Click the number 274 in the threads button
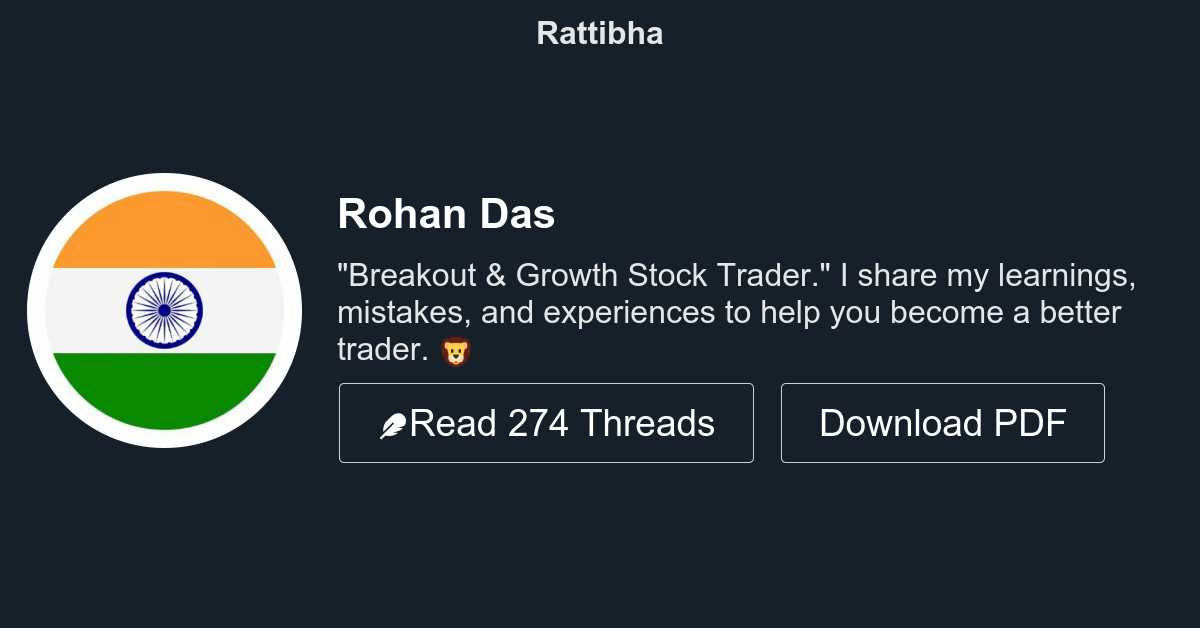This screenshot has height=628, width=1200. pyautogui.click(x=538, y=424)
